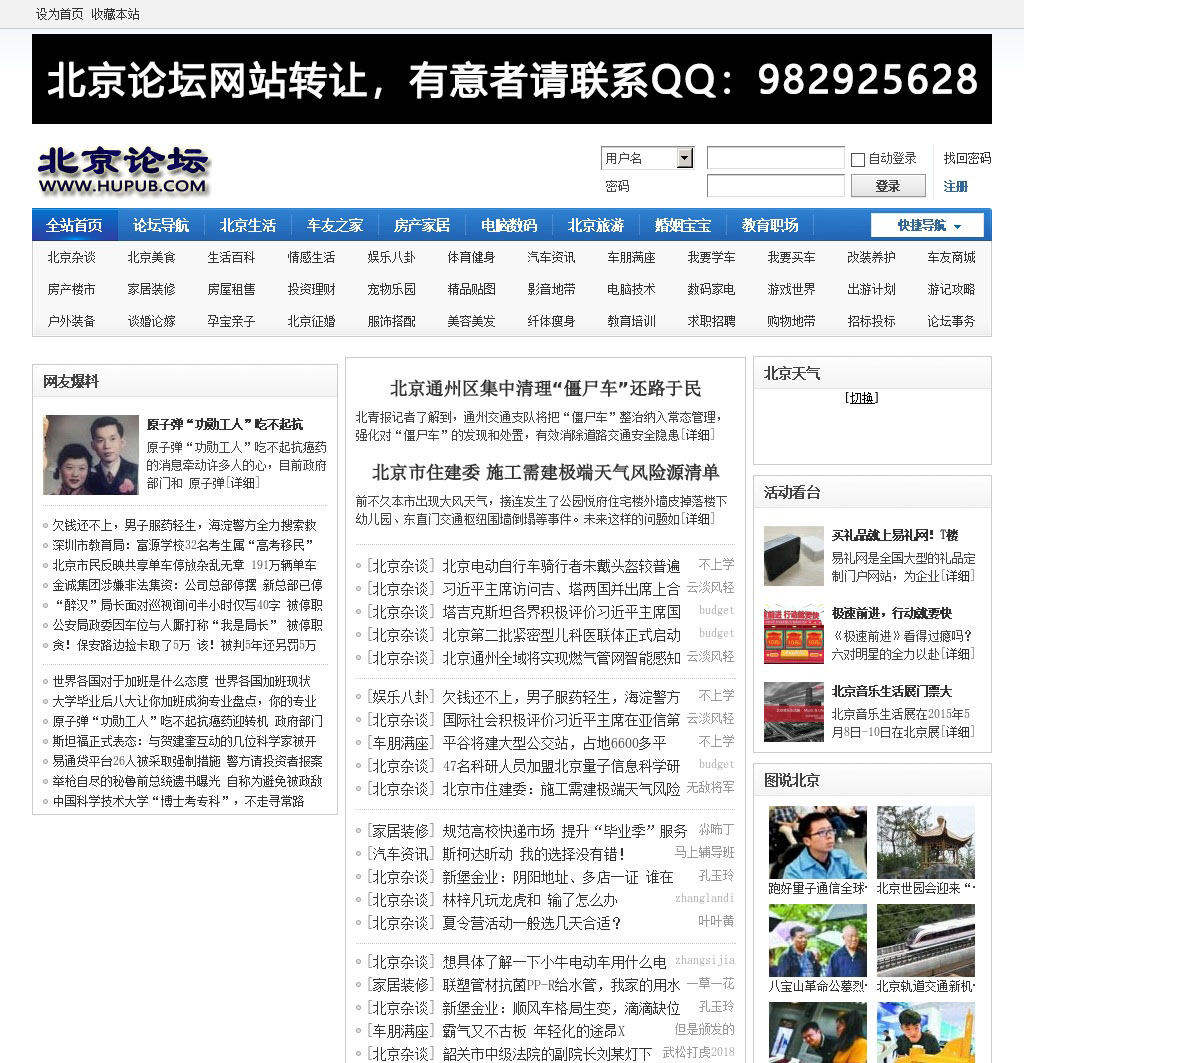Click the 切换 link in 北京天气

click(x=861, y=398)
